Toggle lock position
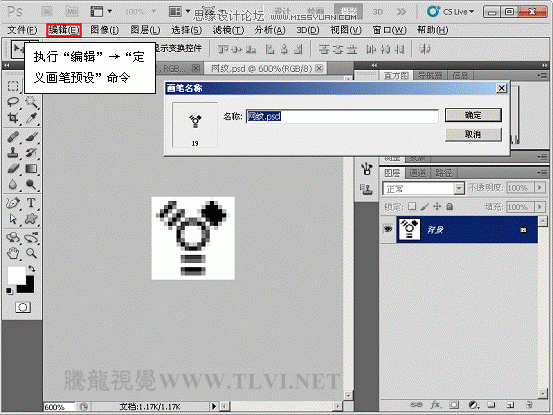The height and width of the screenshot is (415, 553). click(437, 207)
